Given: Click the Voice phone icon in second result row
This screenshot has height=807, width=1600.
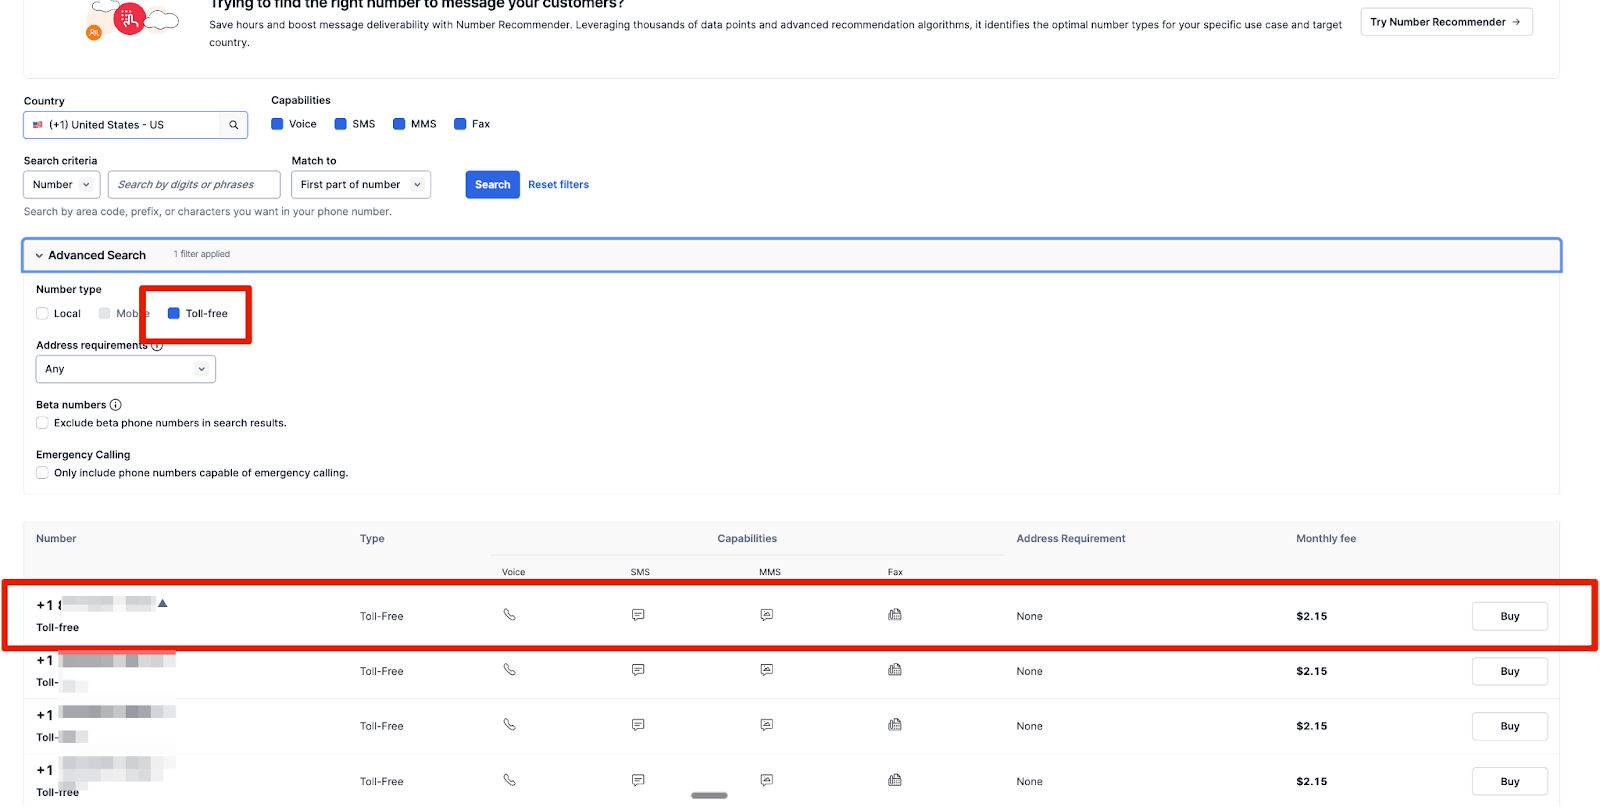Looking at the screenshot, I should click(509, 670).
